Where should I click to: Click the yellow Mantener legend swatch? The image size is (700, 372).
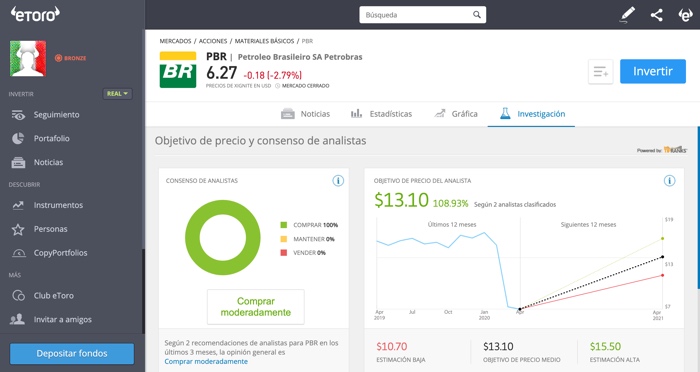(x=283, y=239)
